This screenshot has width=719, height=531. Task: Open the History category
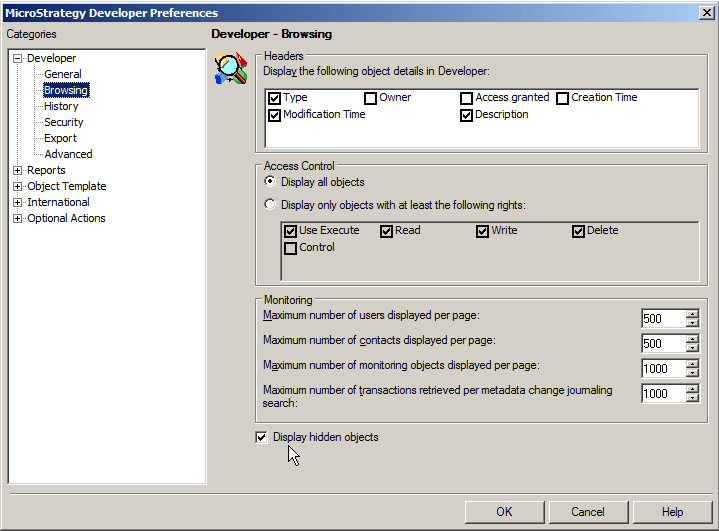click(61, 106)
